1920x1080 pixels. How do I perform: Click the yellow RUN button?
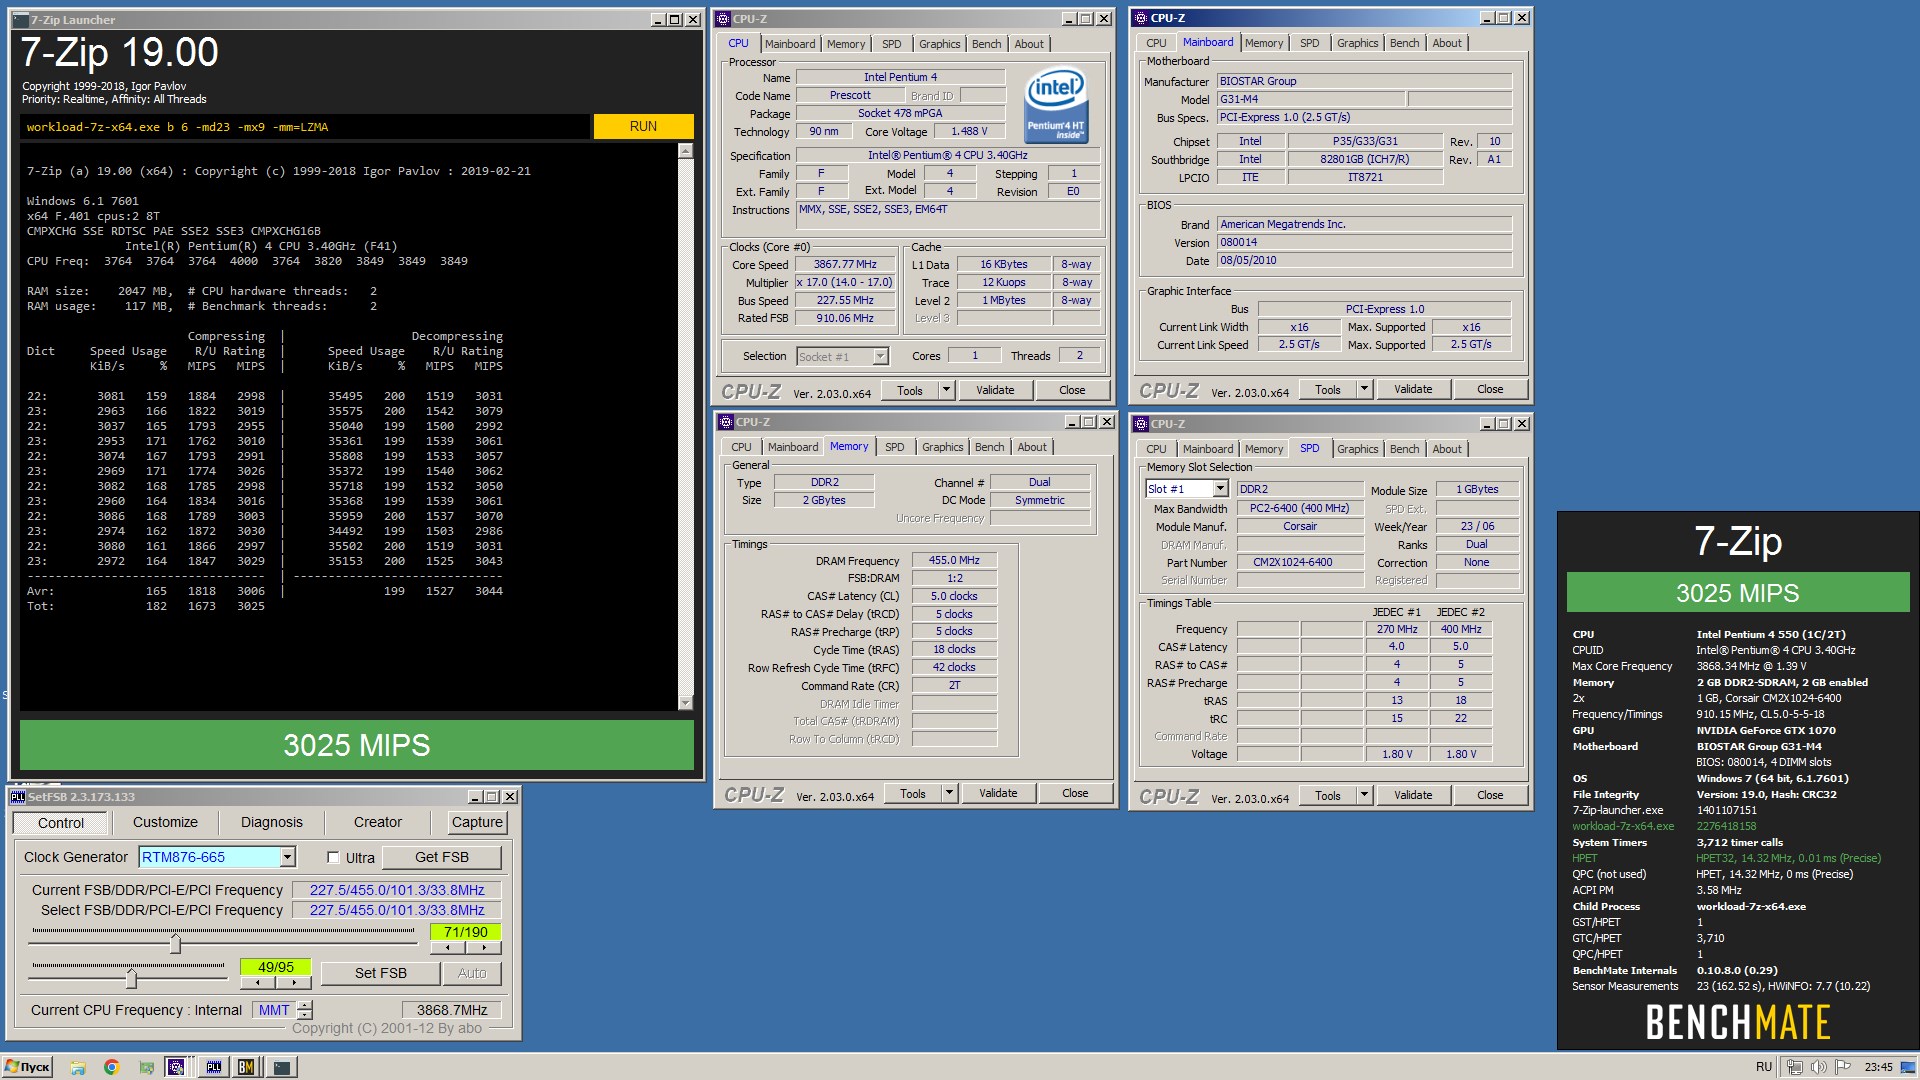(x=643, y=126)
